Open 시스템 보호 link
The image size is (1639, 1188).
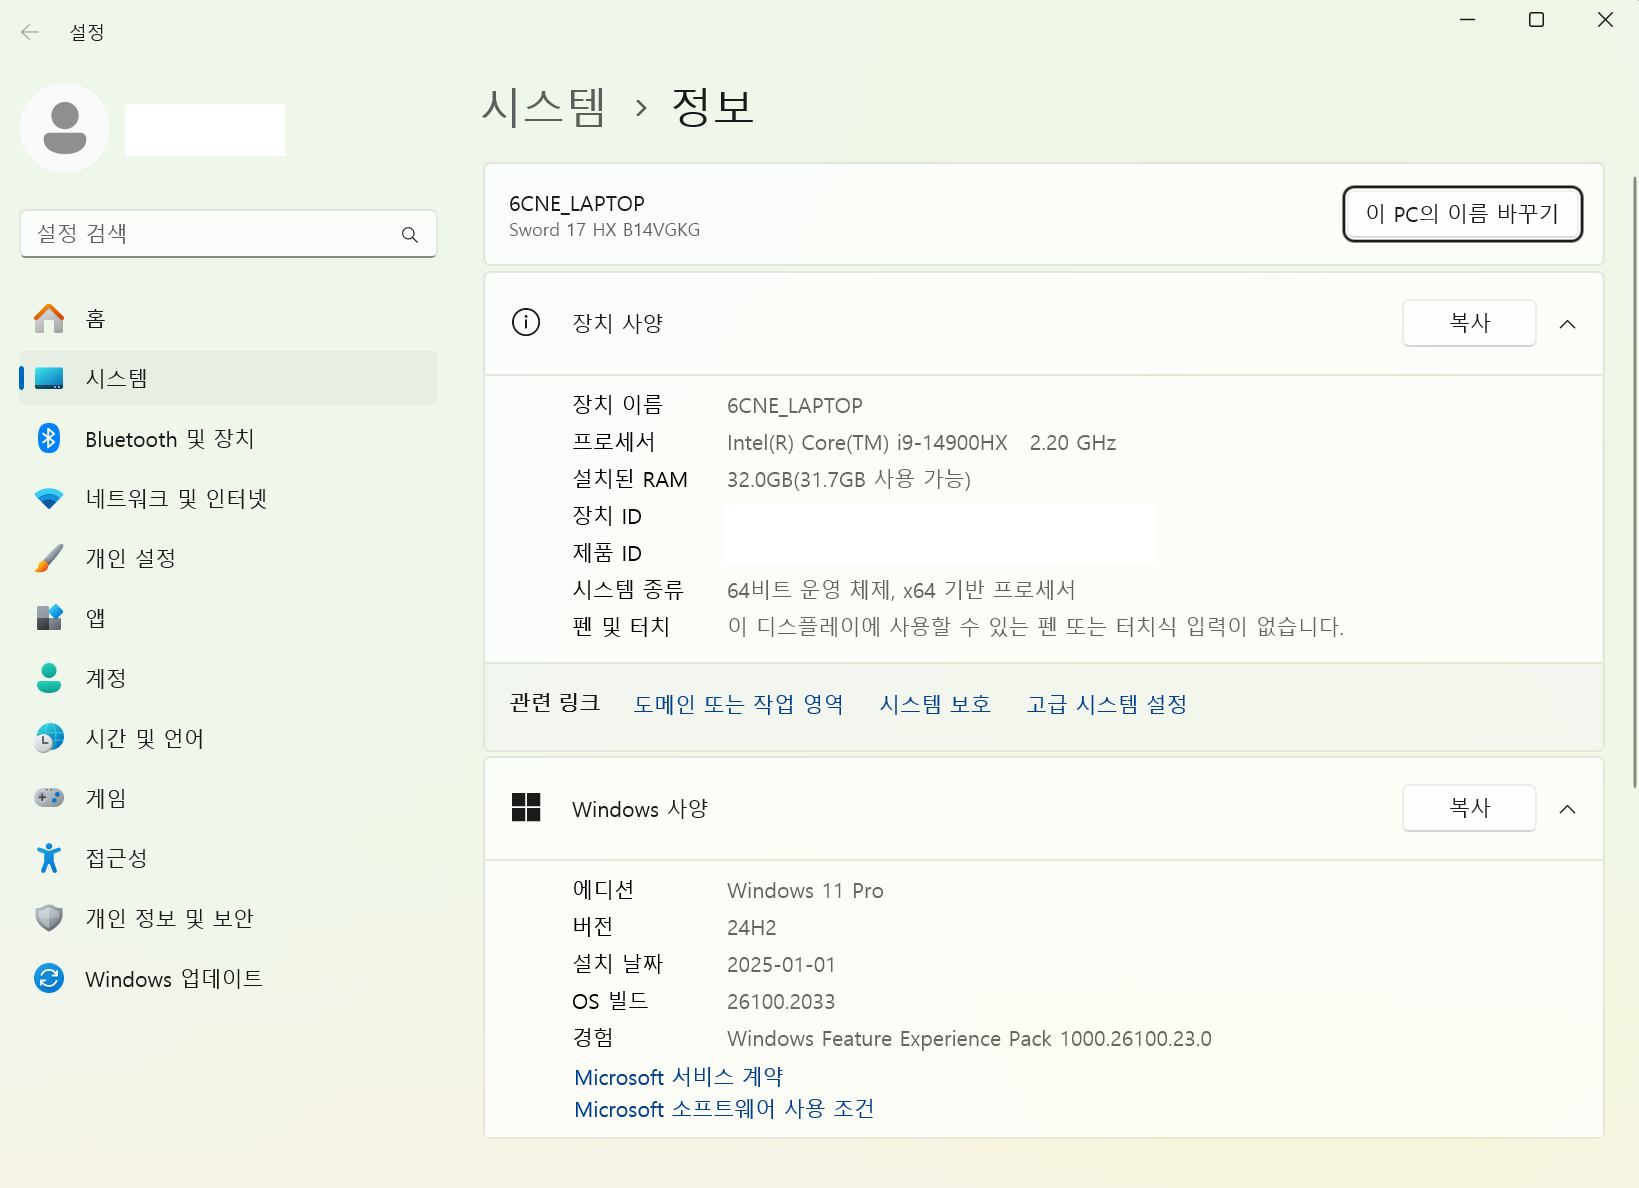935,704
